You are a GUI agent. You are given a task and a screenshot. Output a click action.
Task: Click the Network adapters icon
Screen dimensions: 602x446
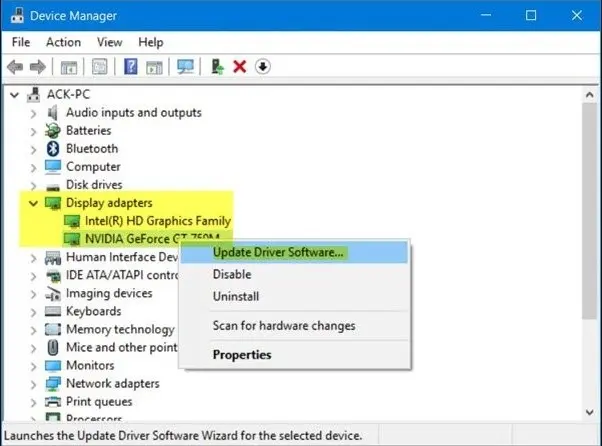(53, 383)
